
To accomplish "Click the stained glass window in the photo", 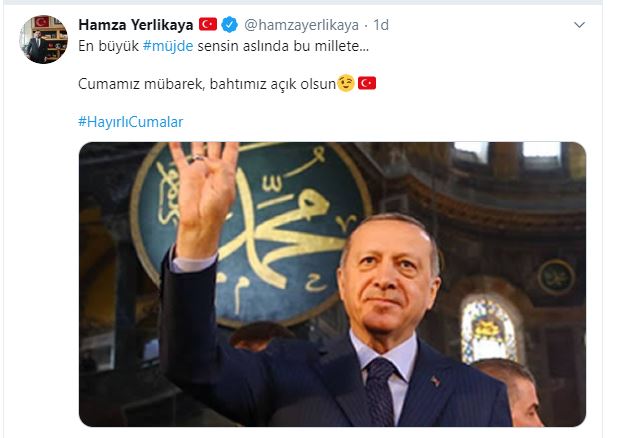I will click(x=488, y=331).
